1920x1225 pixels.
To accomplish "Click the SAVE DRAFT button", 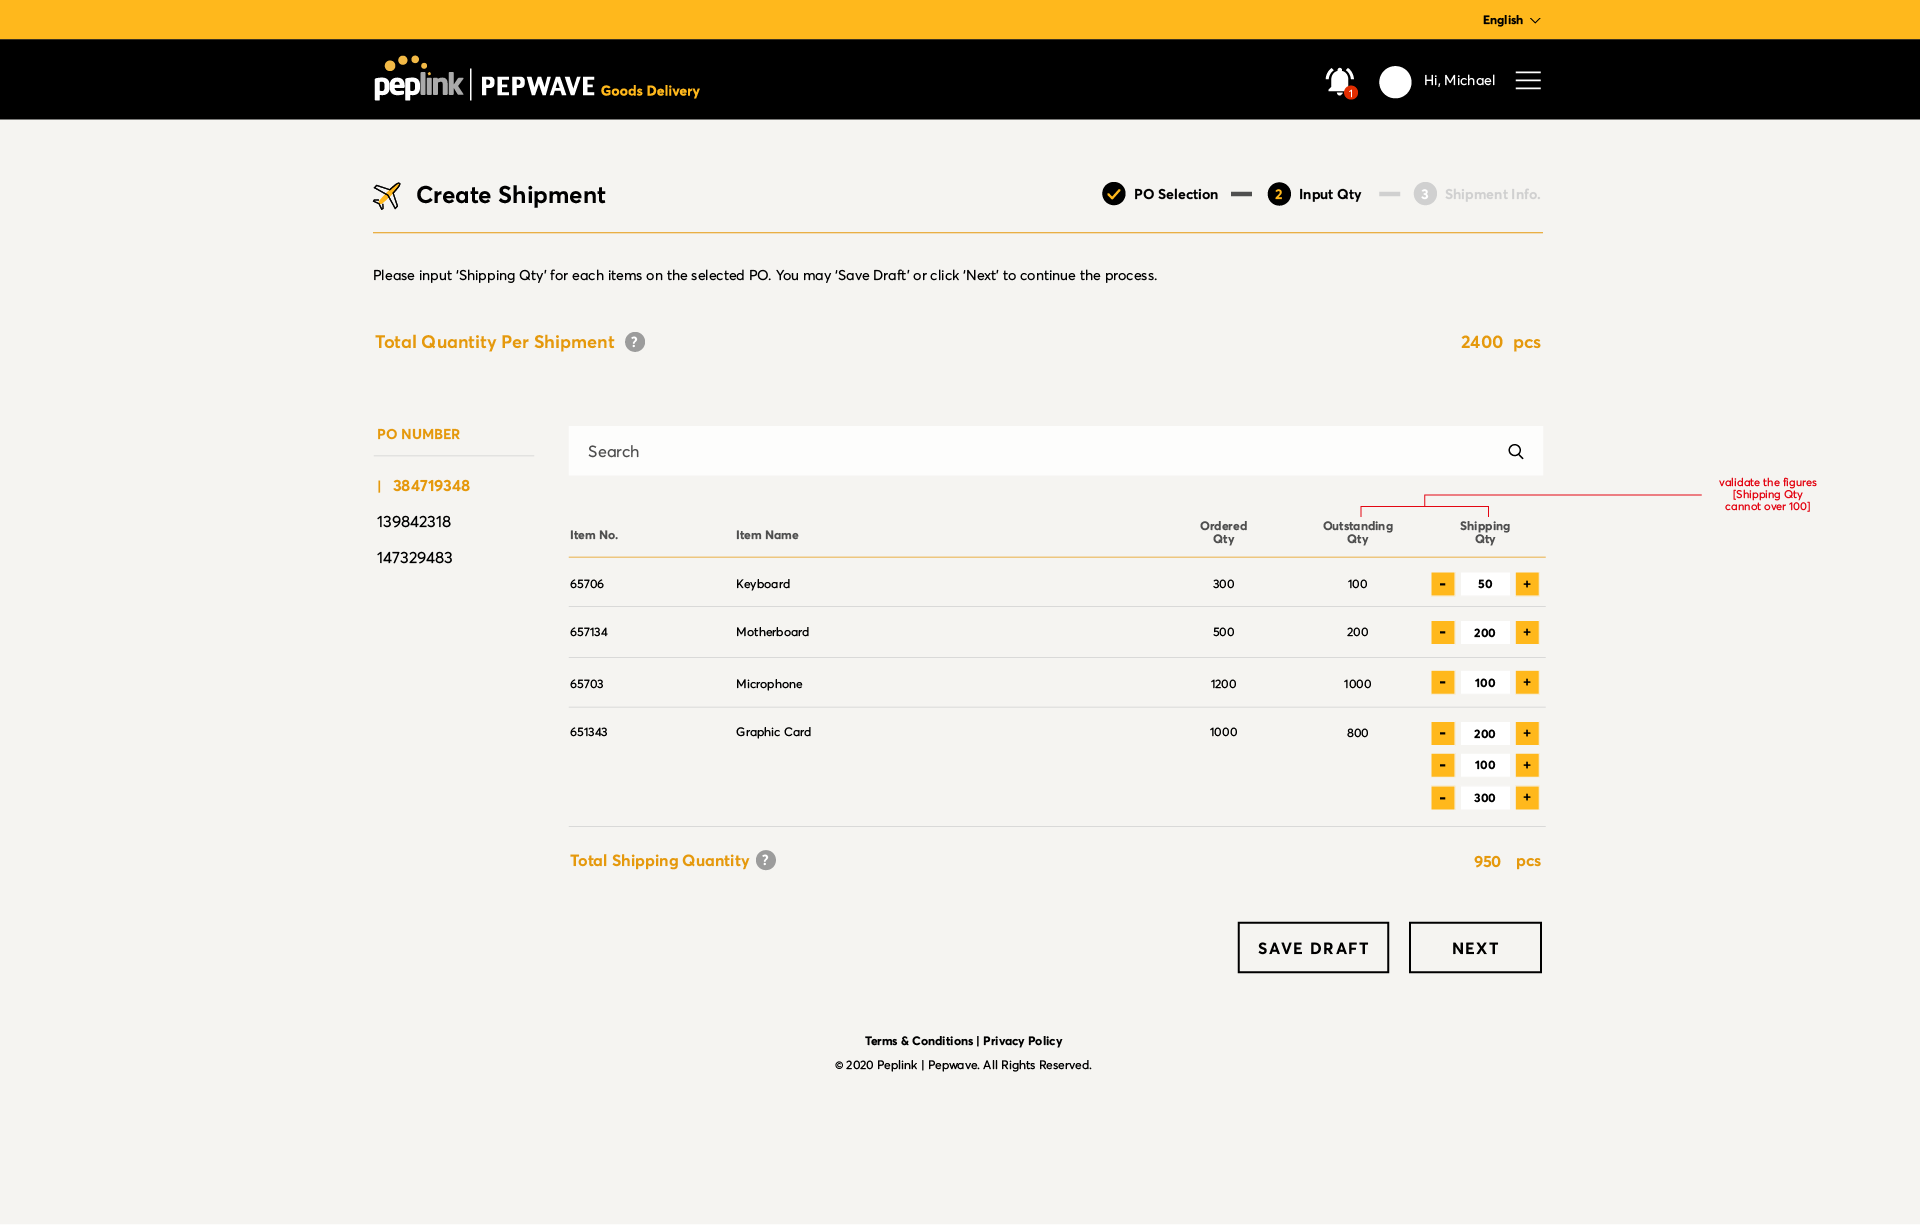I will [1312, 947].
